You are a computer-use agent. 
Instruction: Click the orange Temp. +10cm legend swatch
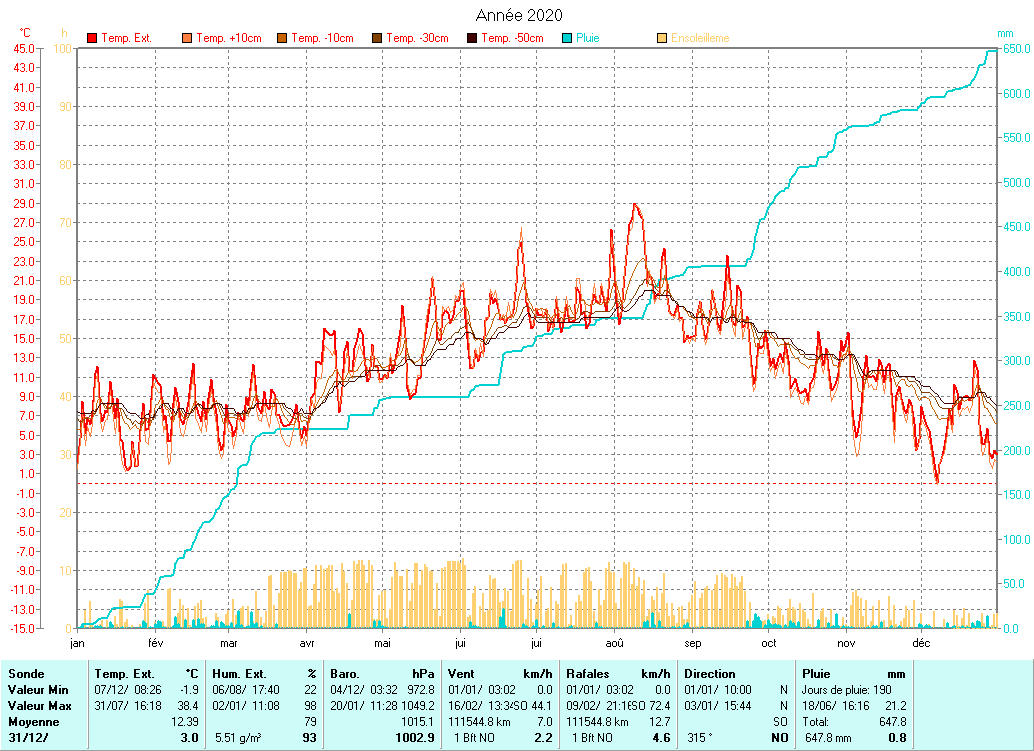187,38
